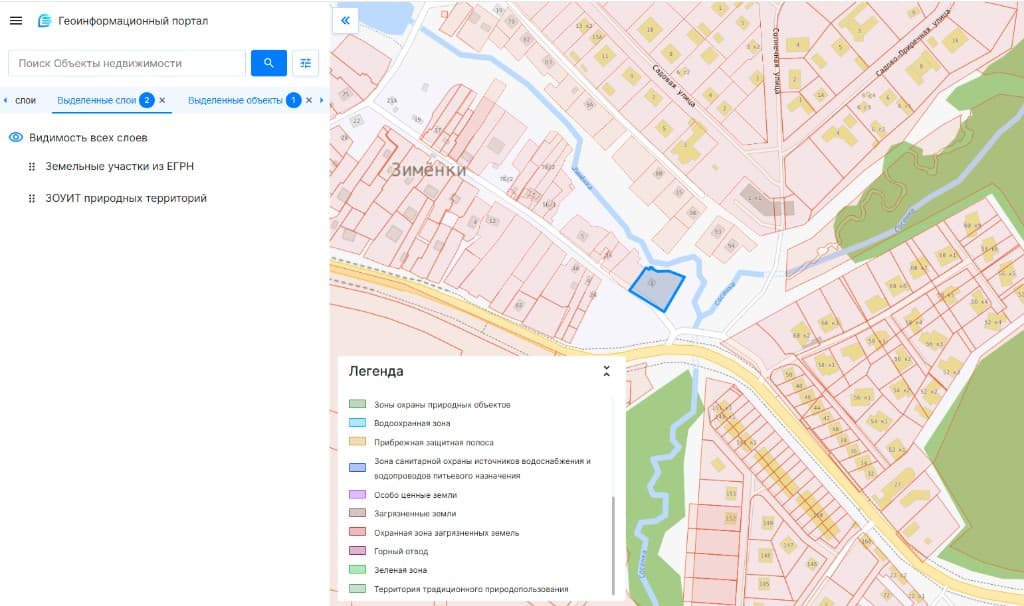Grab drag handle of Земельные участки из ЕГРН
Screen dimensions: 1024x606
pyautogui.click(x=31, y=167)
